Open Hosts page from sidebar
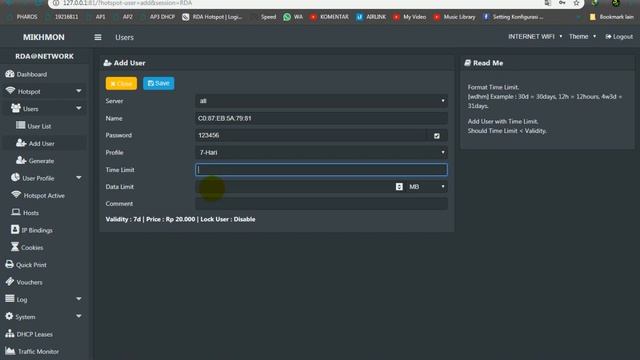The image size is (640, 360). [25, 213]
